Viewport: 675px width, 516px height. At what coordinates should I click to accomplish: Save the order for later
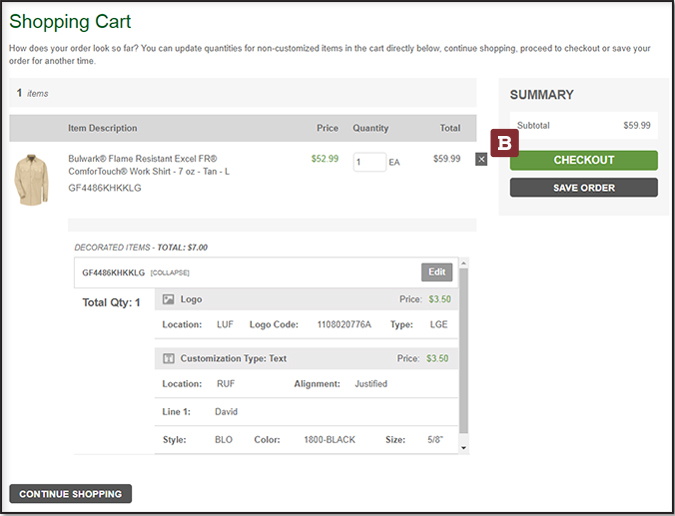coord(583,188)
